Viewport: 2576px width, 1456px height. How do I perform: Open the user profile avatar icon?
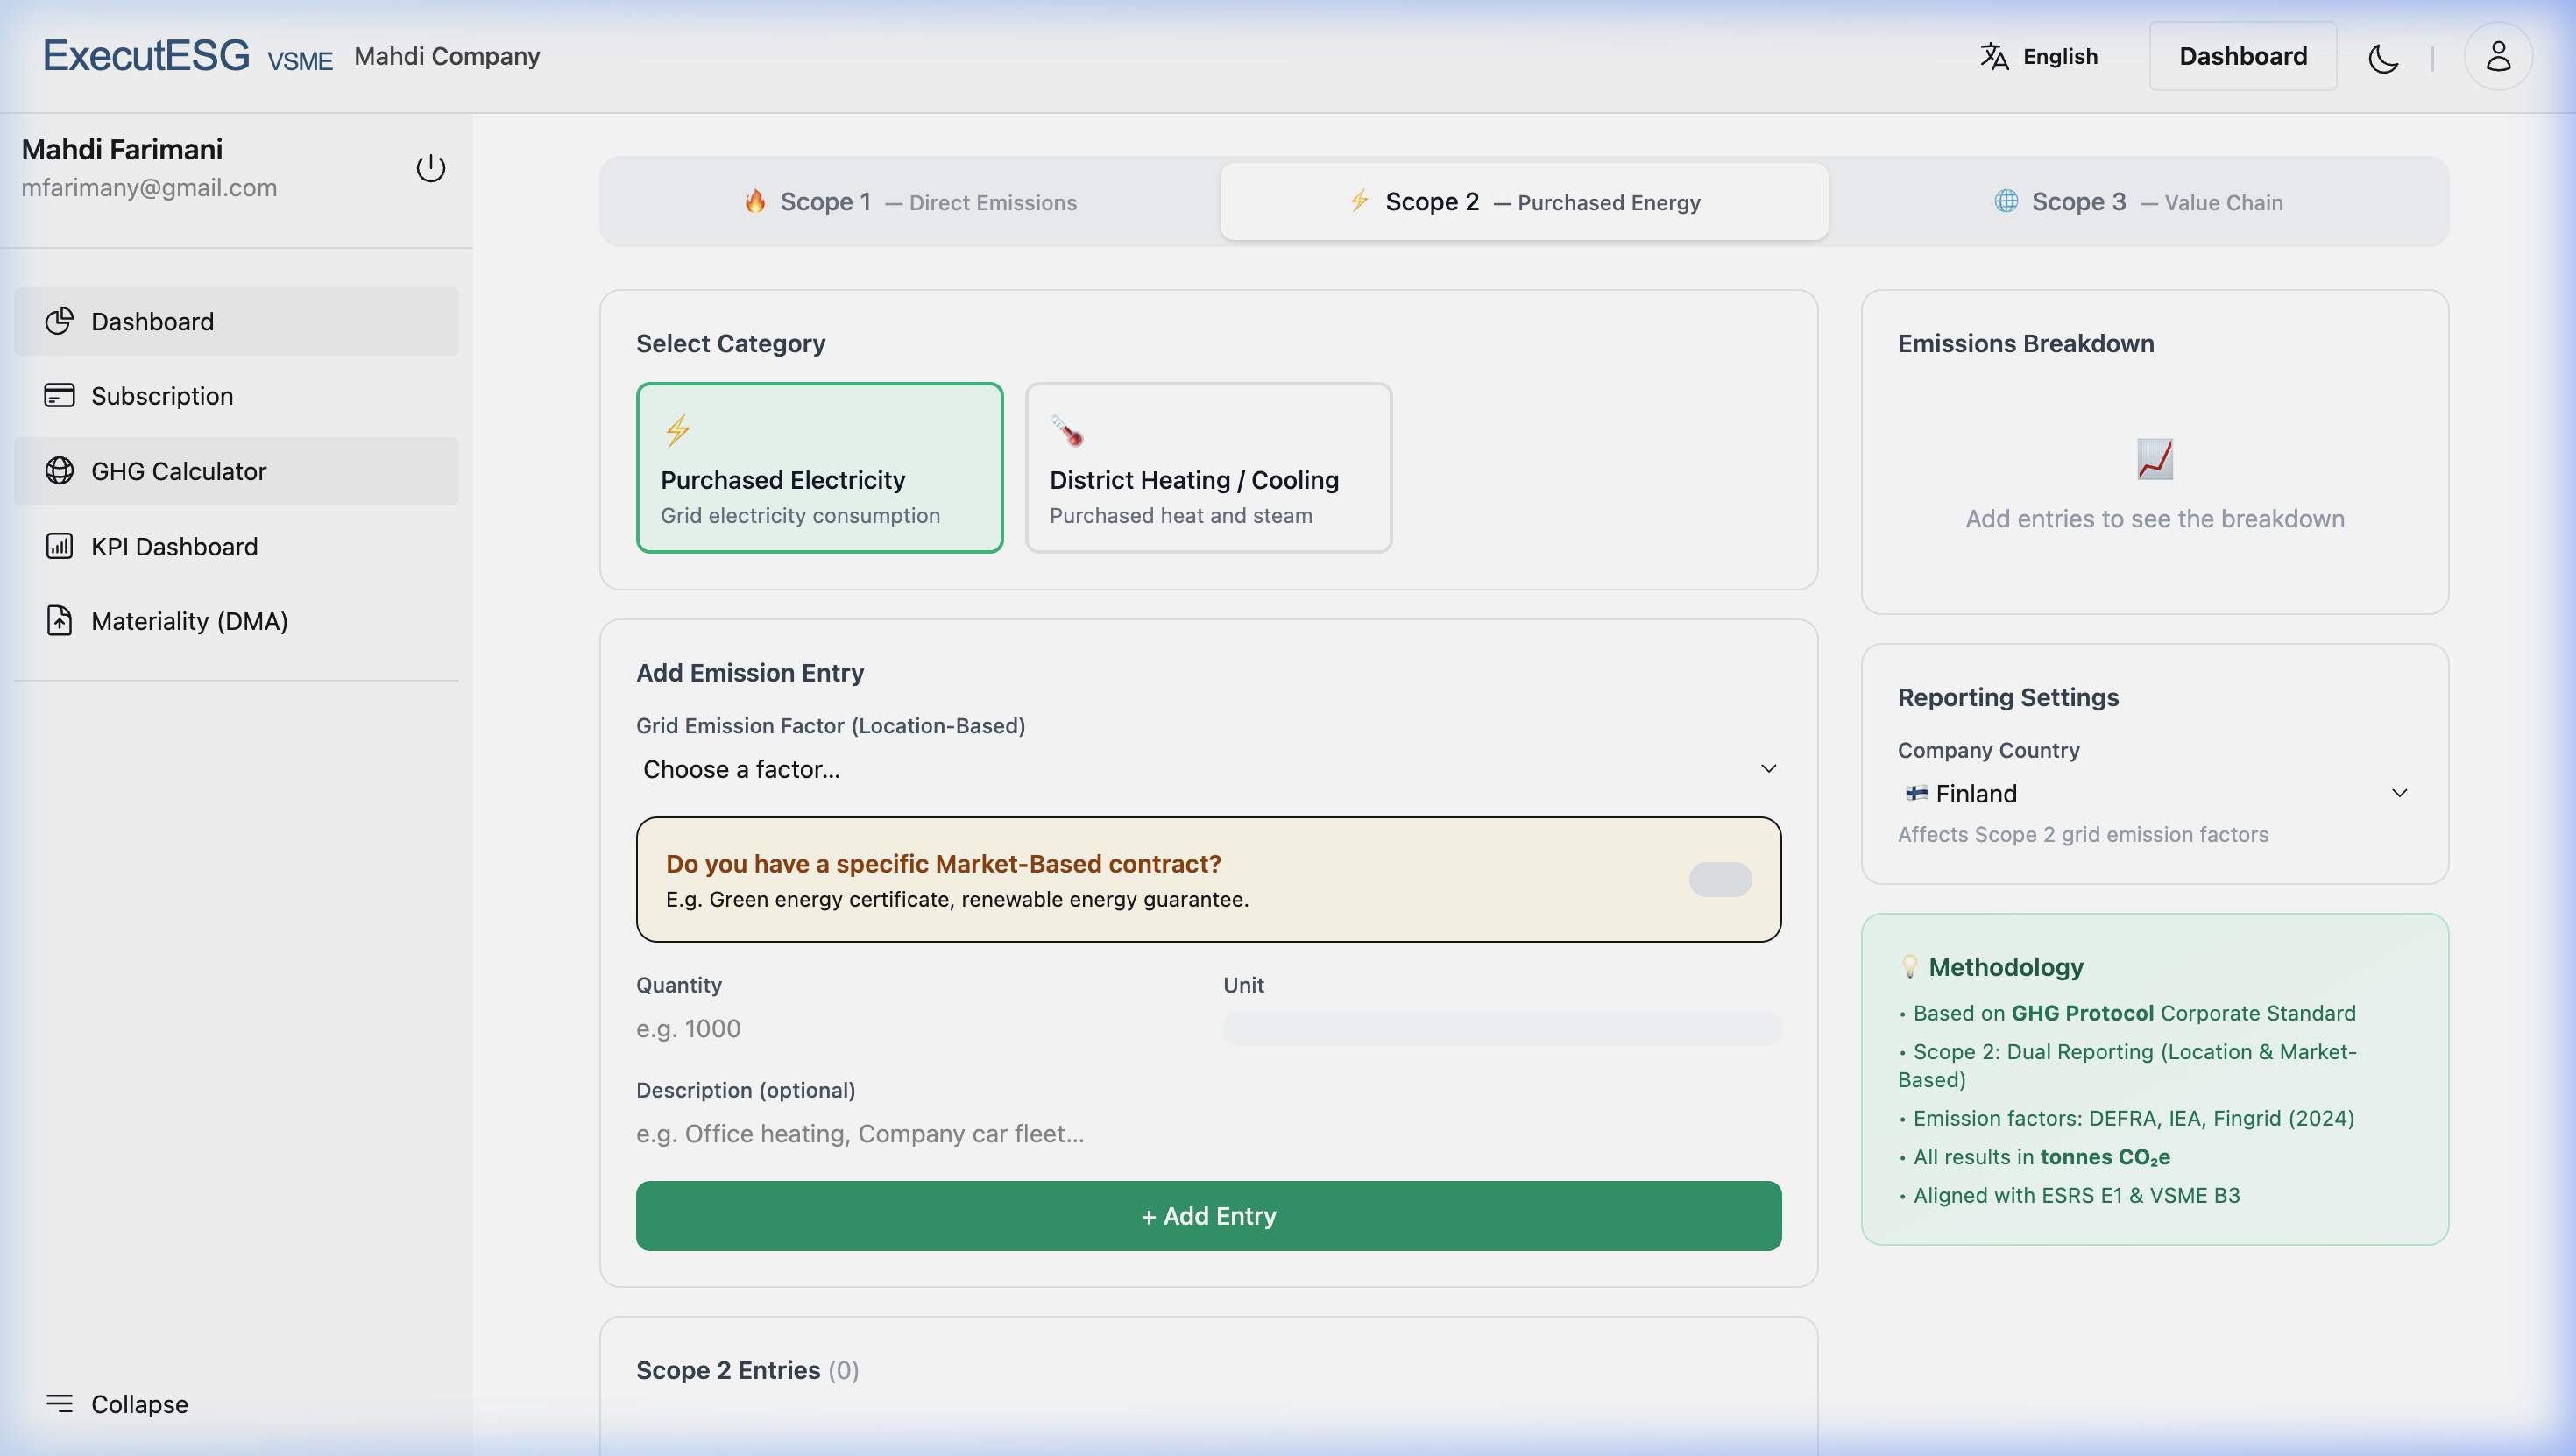pyautogui.click(x=2497, y=56)
